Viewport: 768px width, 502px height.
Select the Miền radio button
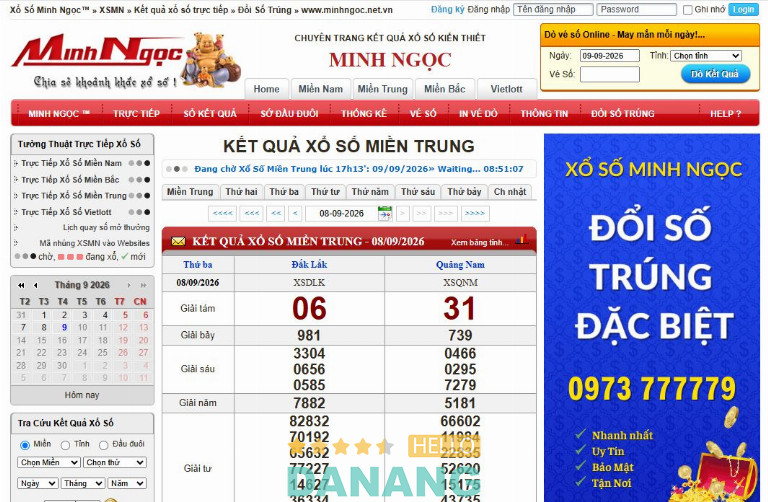click(x=24, y=445)
